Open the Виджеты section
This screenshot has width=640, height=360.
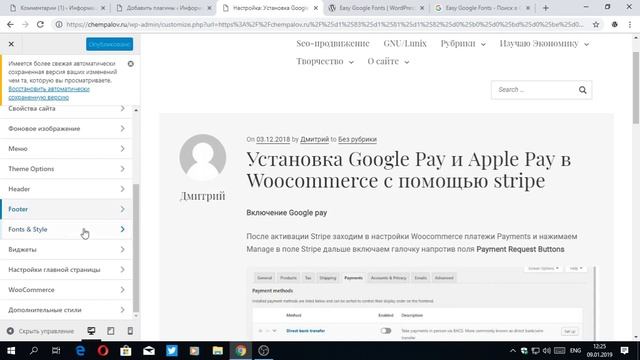66,249
